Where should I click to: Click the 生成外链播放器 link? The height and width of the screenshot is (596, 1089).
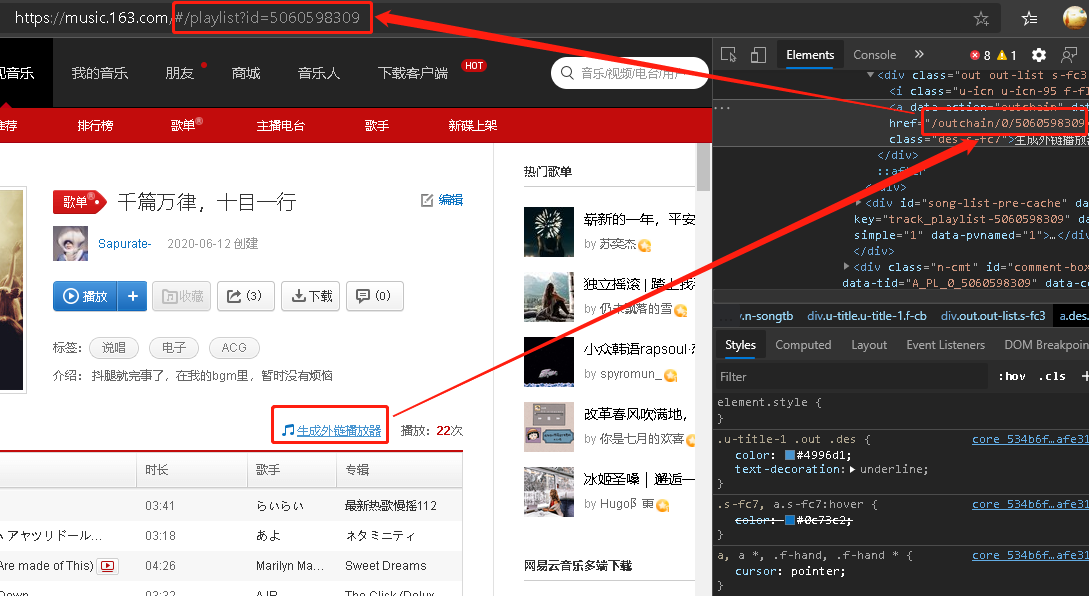[x=339, y=431]
